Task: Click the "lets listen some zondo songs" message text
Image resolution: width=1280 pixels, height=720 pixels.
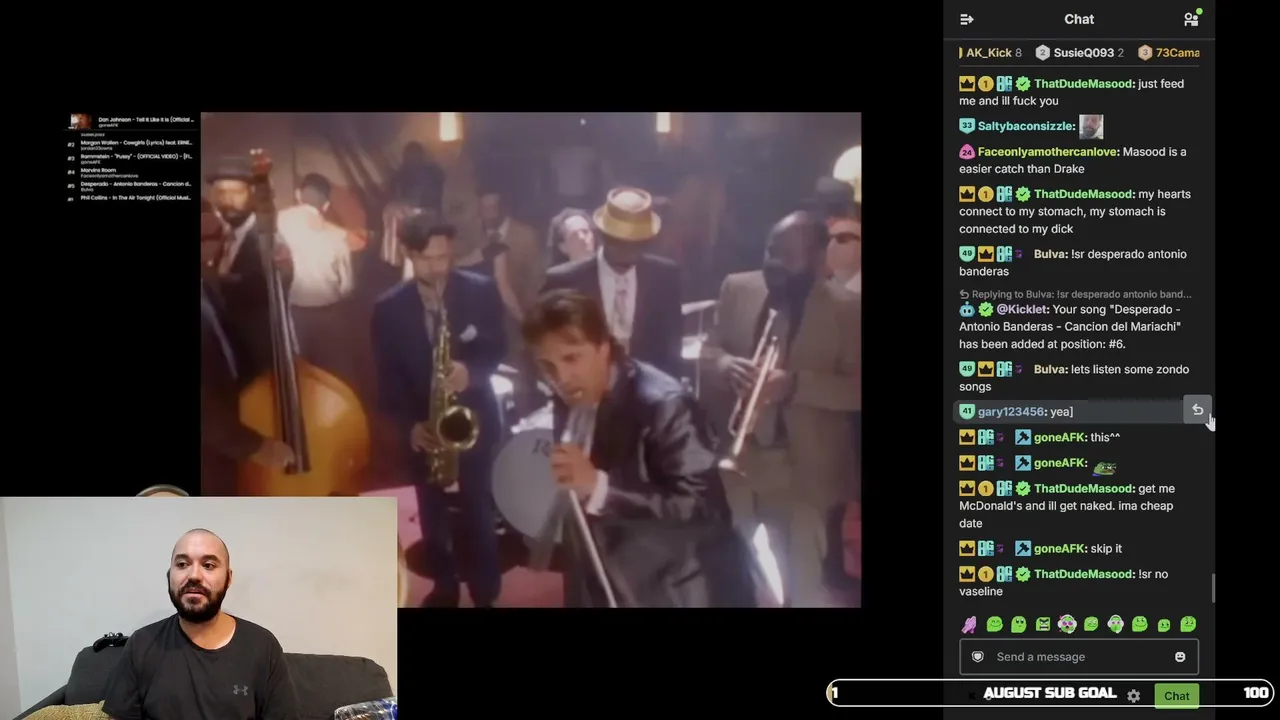Action: (x=1074, y=378)
